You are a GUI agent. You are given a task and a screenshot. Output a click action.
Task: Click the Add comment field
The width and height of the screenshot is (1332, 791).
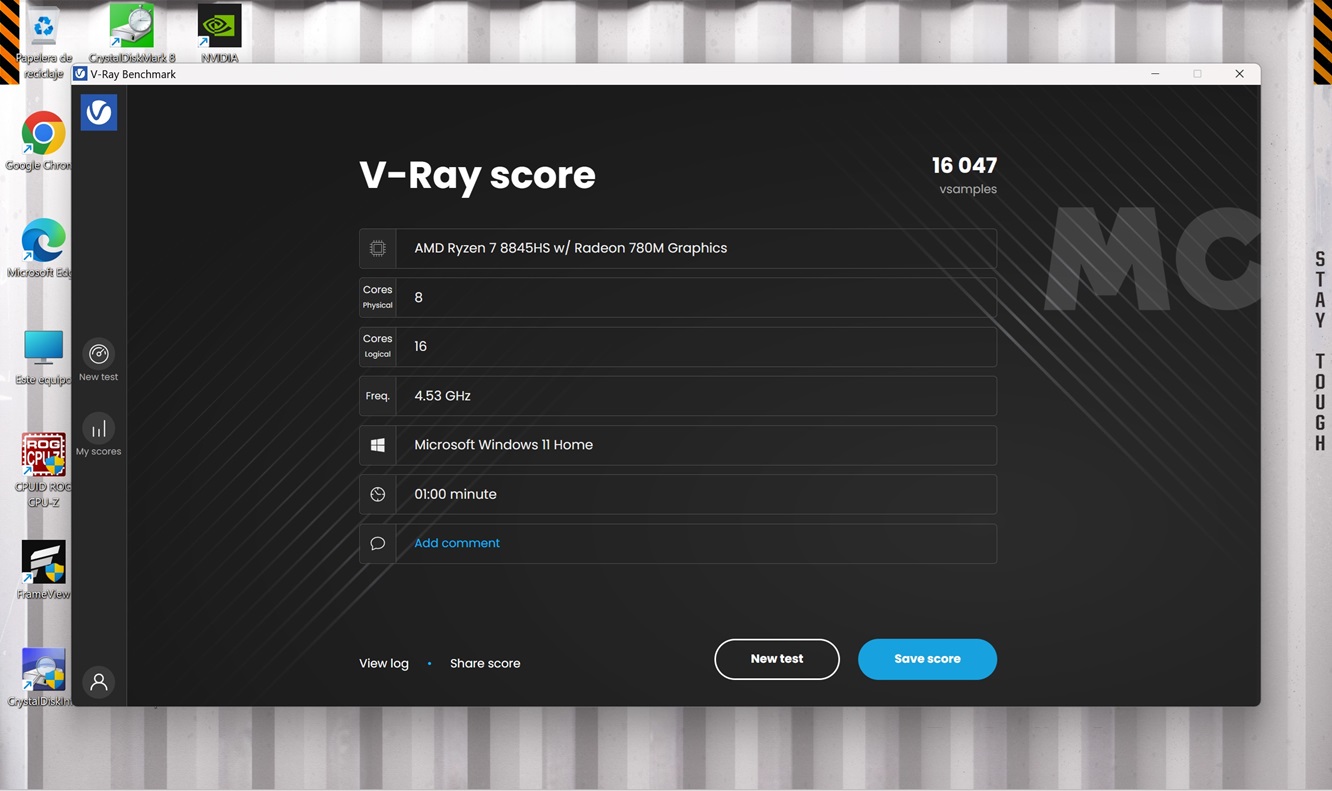(x=457, y=543)
